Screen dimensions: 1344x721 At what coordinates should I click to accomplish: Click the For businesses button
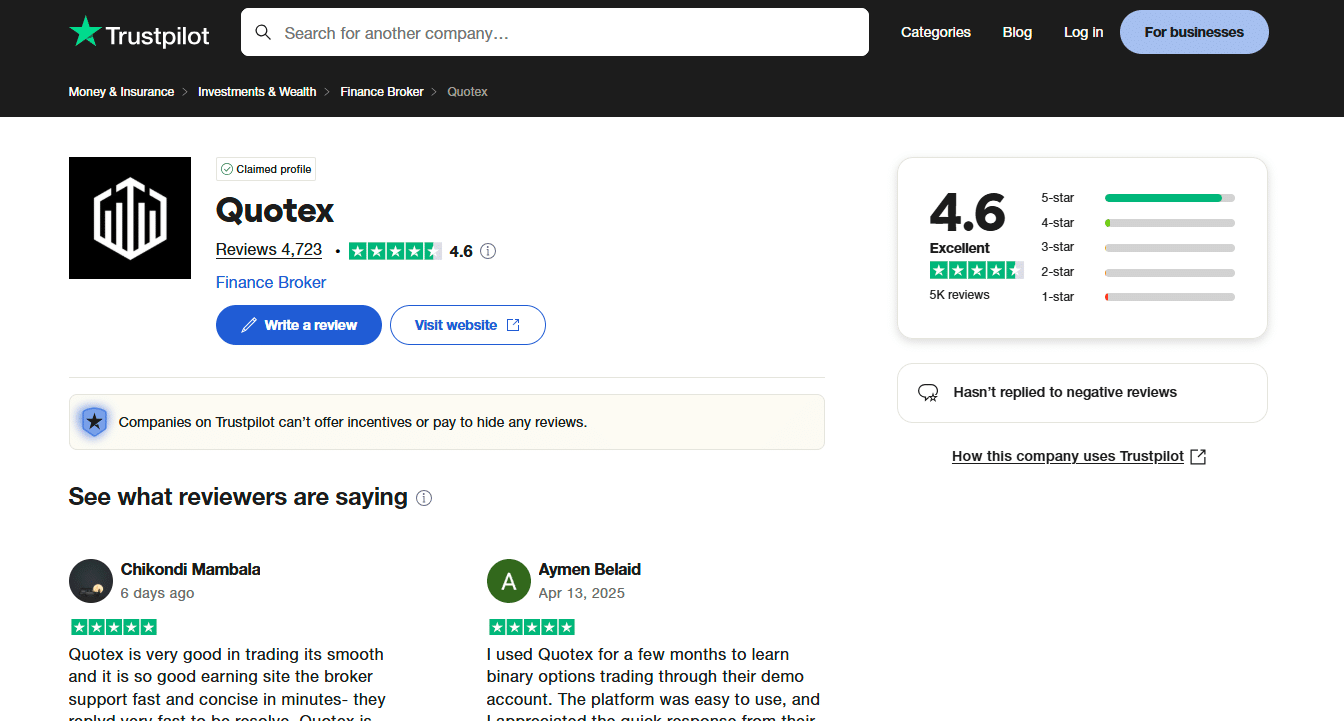[1194, 32]
